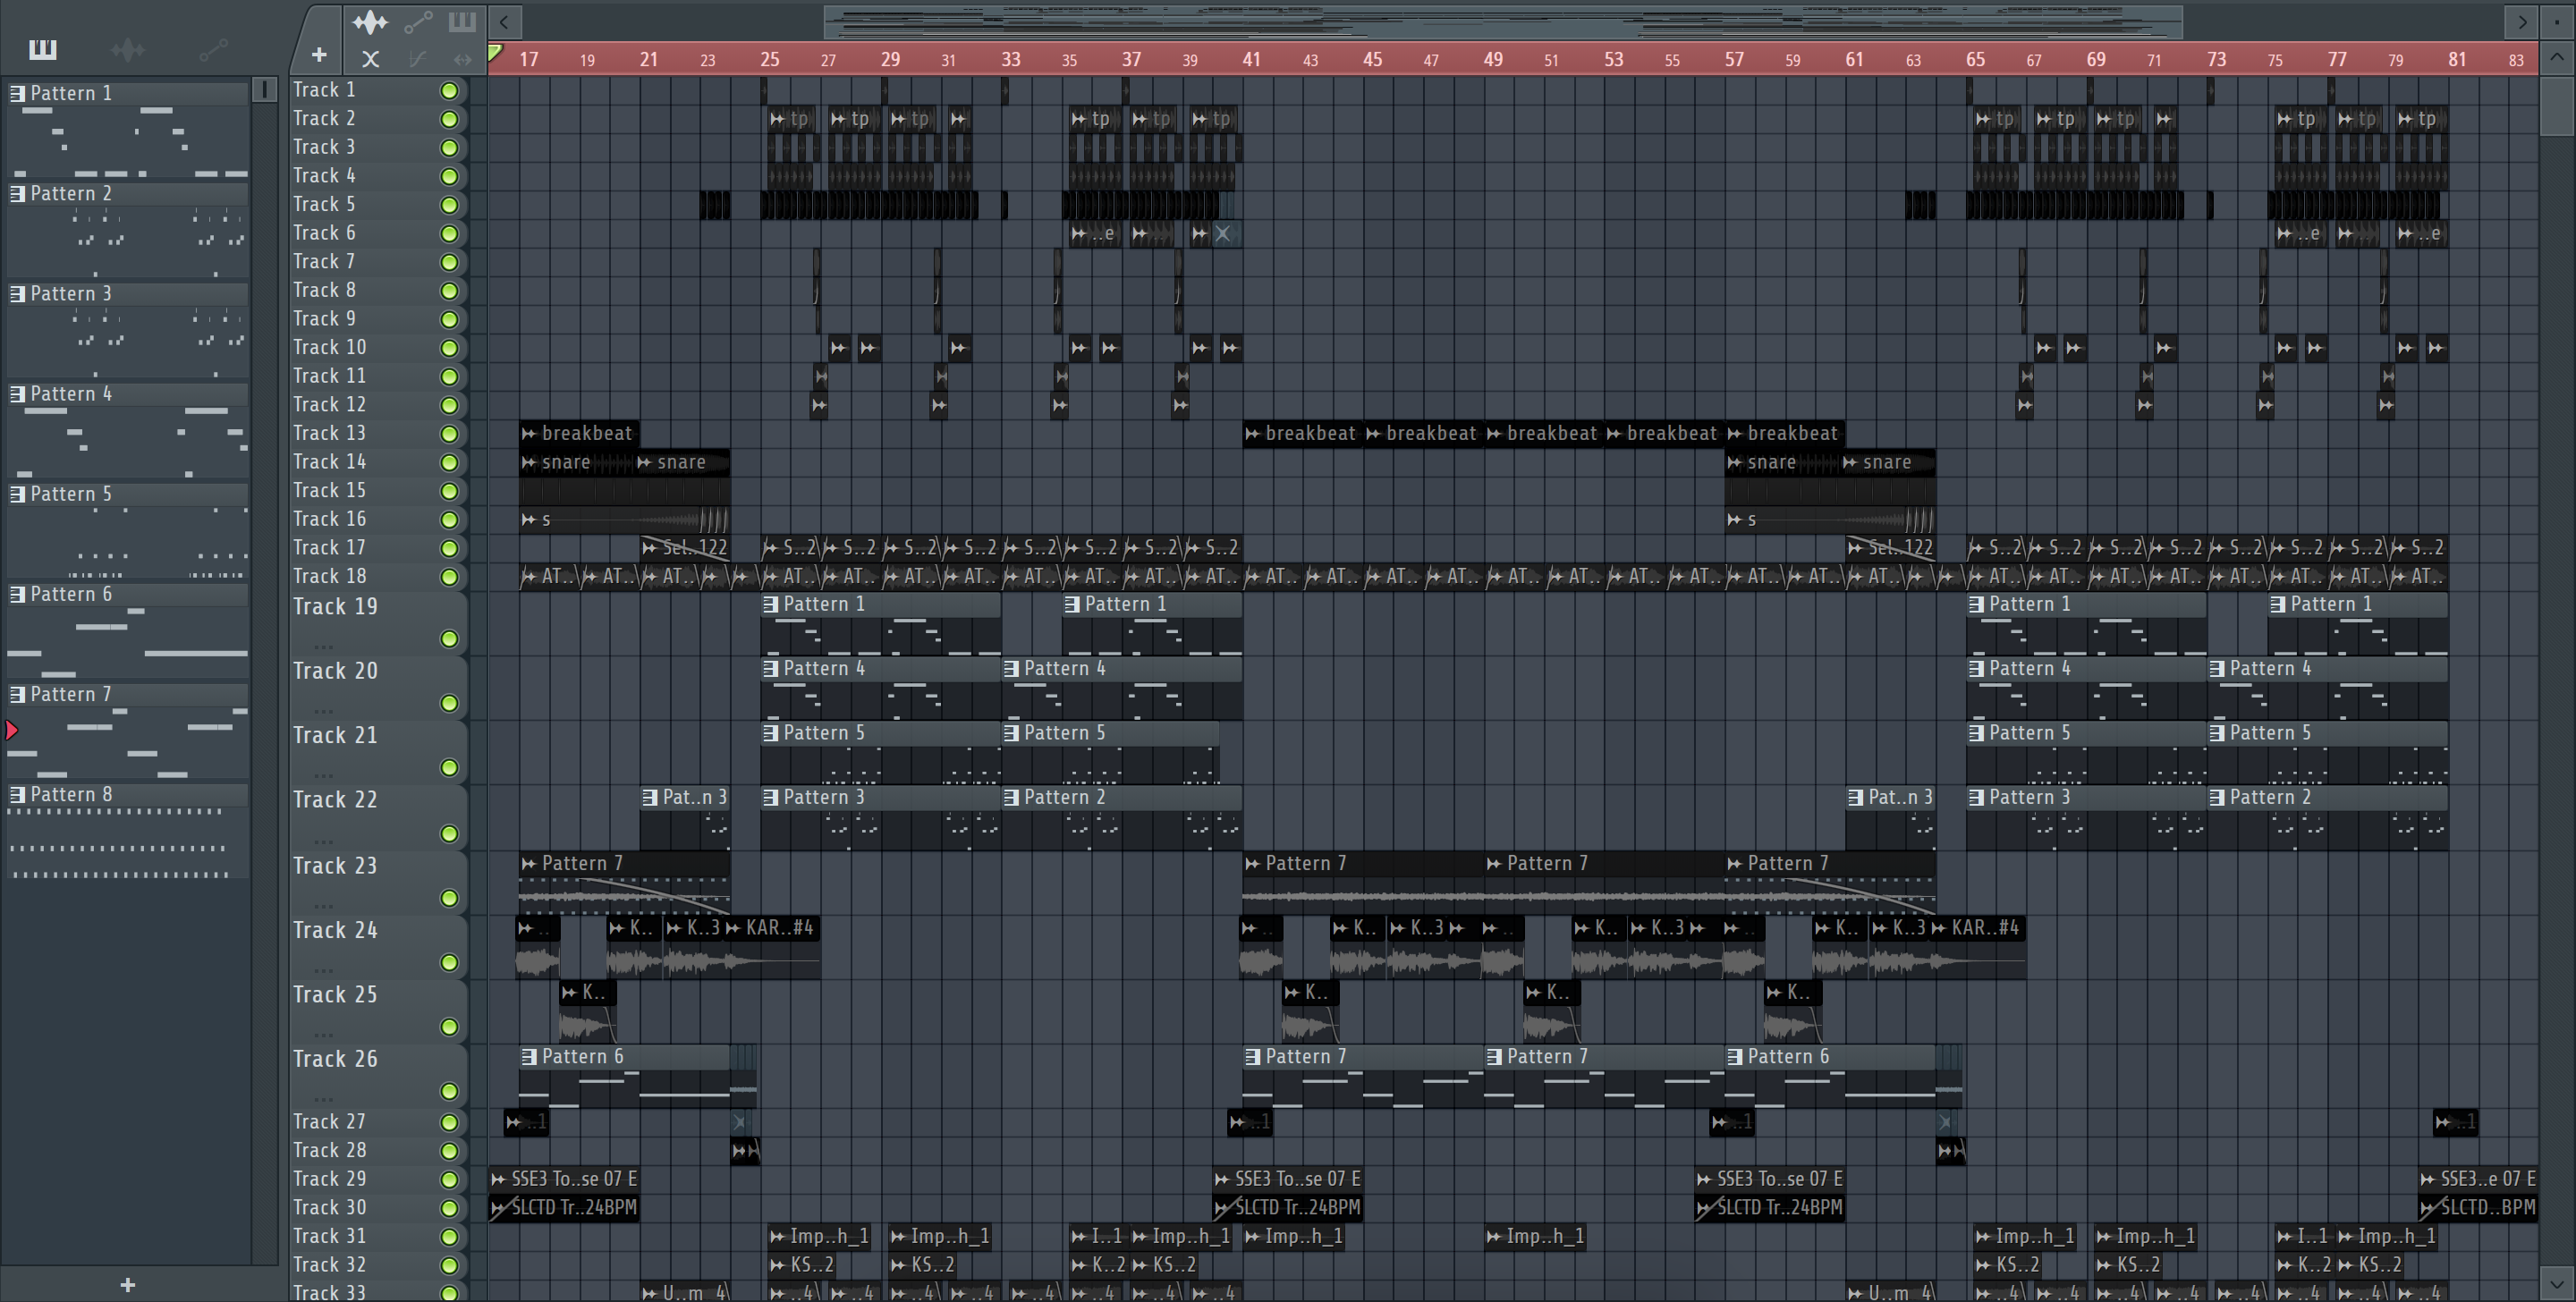The image size is (2576, 1302).
Task: Click the plus button beside the Track 1 header
Action: 319,54
